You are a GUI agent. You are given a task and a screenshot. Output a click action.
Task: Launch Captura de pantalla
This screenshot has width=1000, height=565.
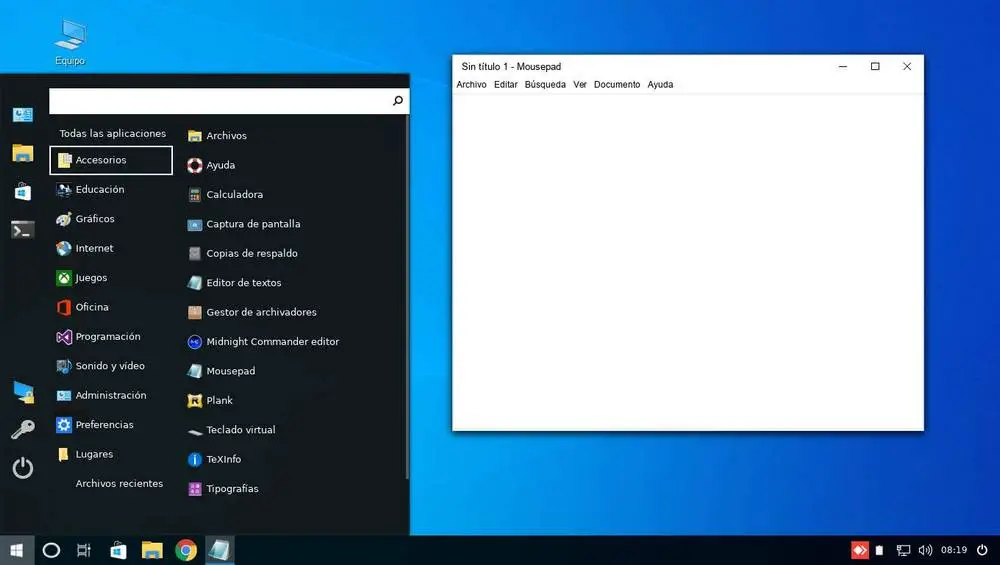(244, 224)
